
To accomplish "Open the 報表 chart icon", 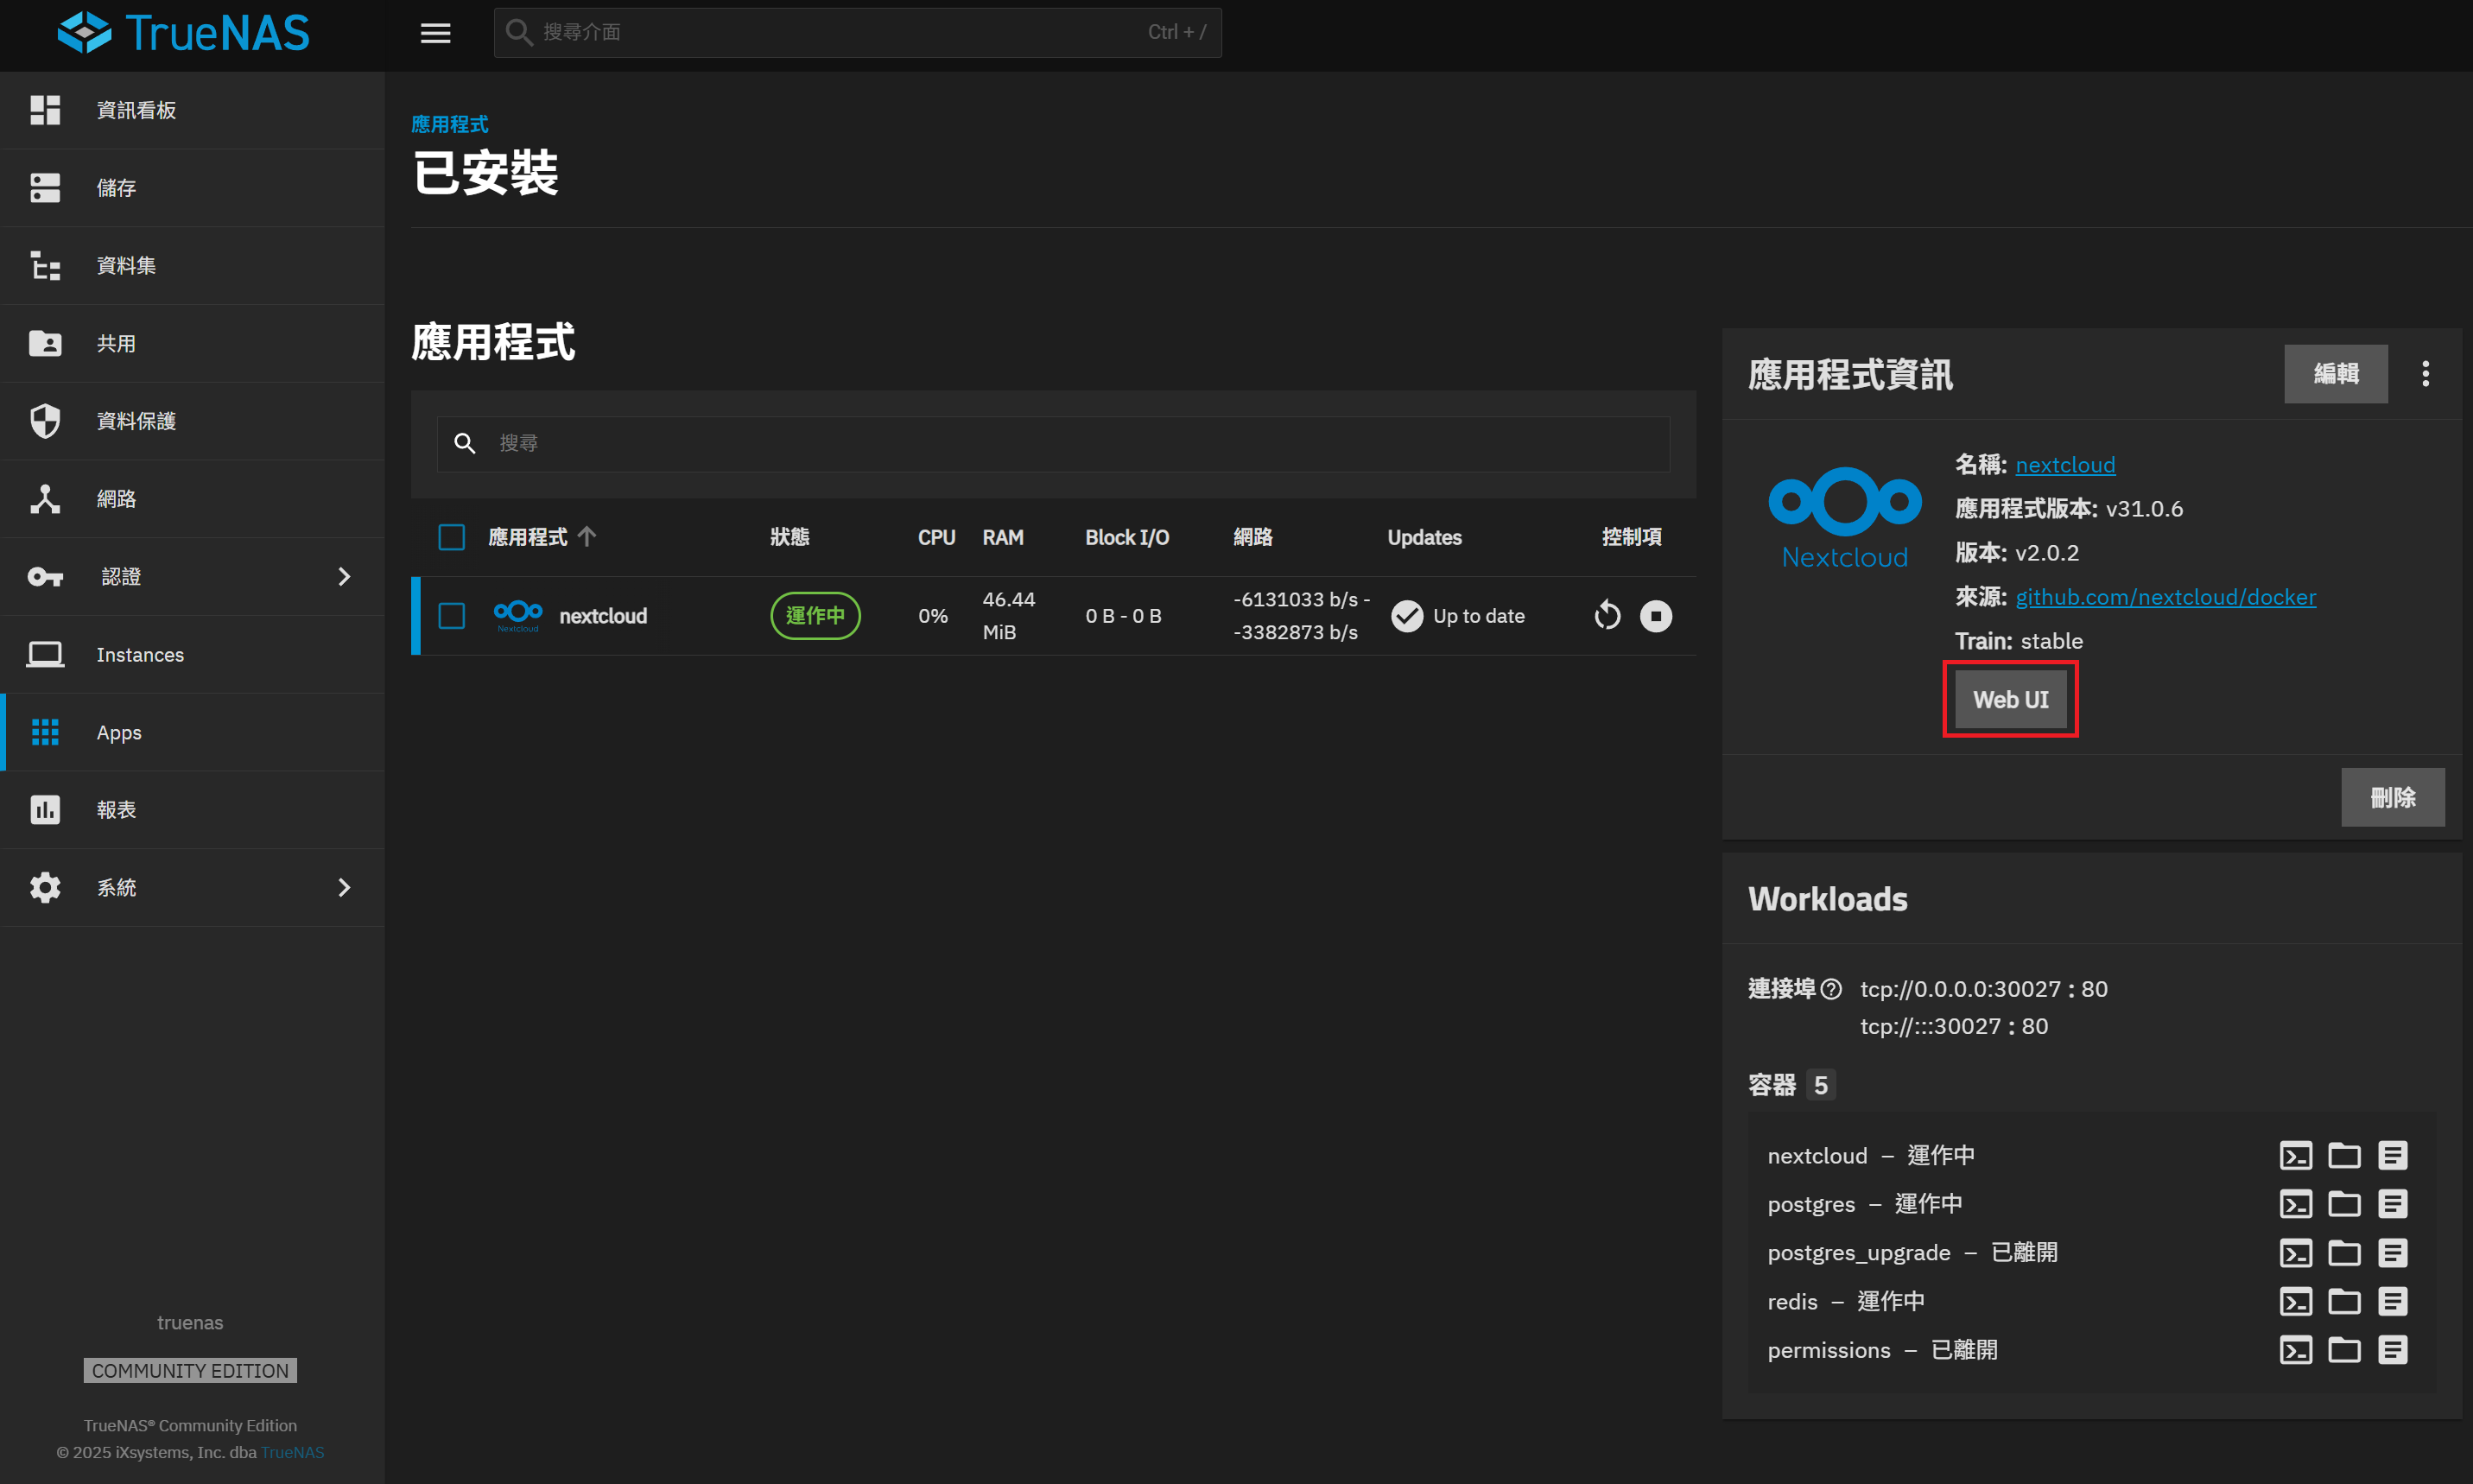I will coord(45,809).
